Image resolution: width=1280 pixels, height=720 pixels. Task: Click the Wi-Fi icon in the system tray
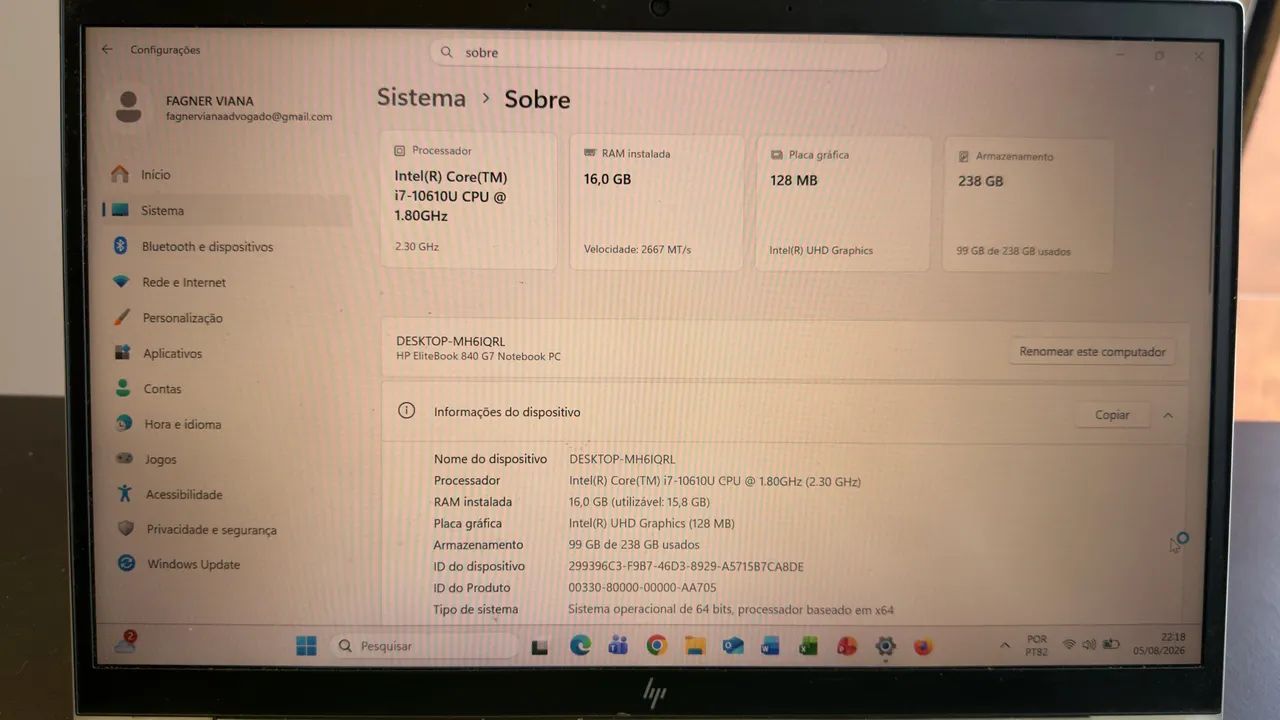tap(1069, 645)
